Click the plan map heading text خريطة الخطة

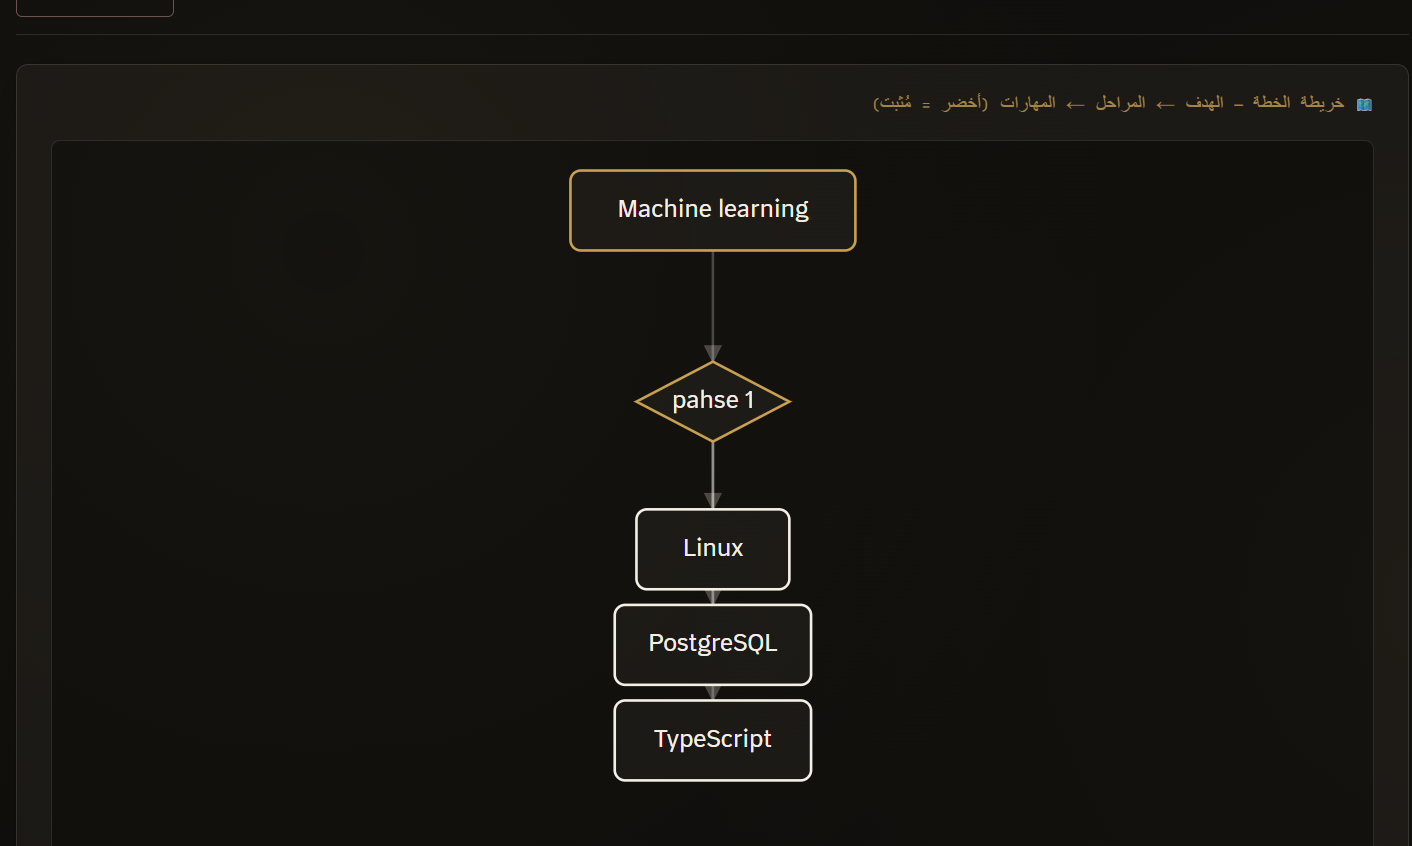tap(1298, 103)
